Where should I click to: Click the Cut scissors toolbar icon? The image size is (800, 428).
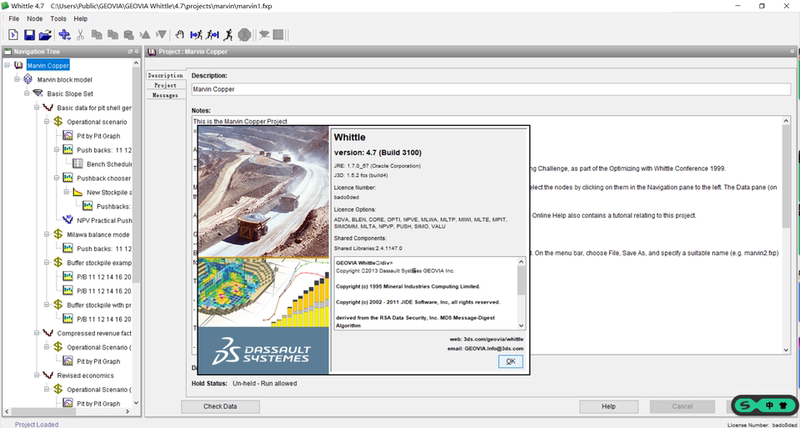coord(80,35)
